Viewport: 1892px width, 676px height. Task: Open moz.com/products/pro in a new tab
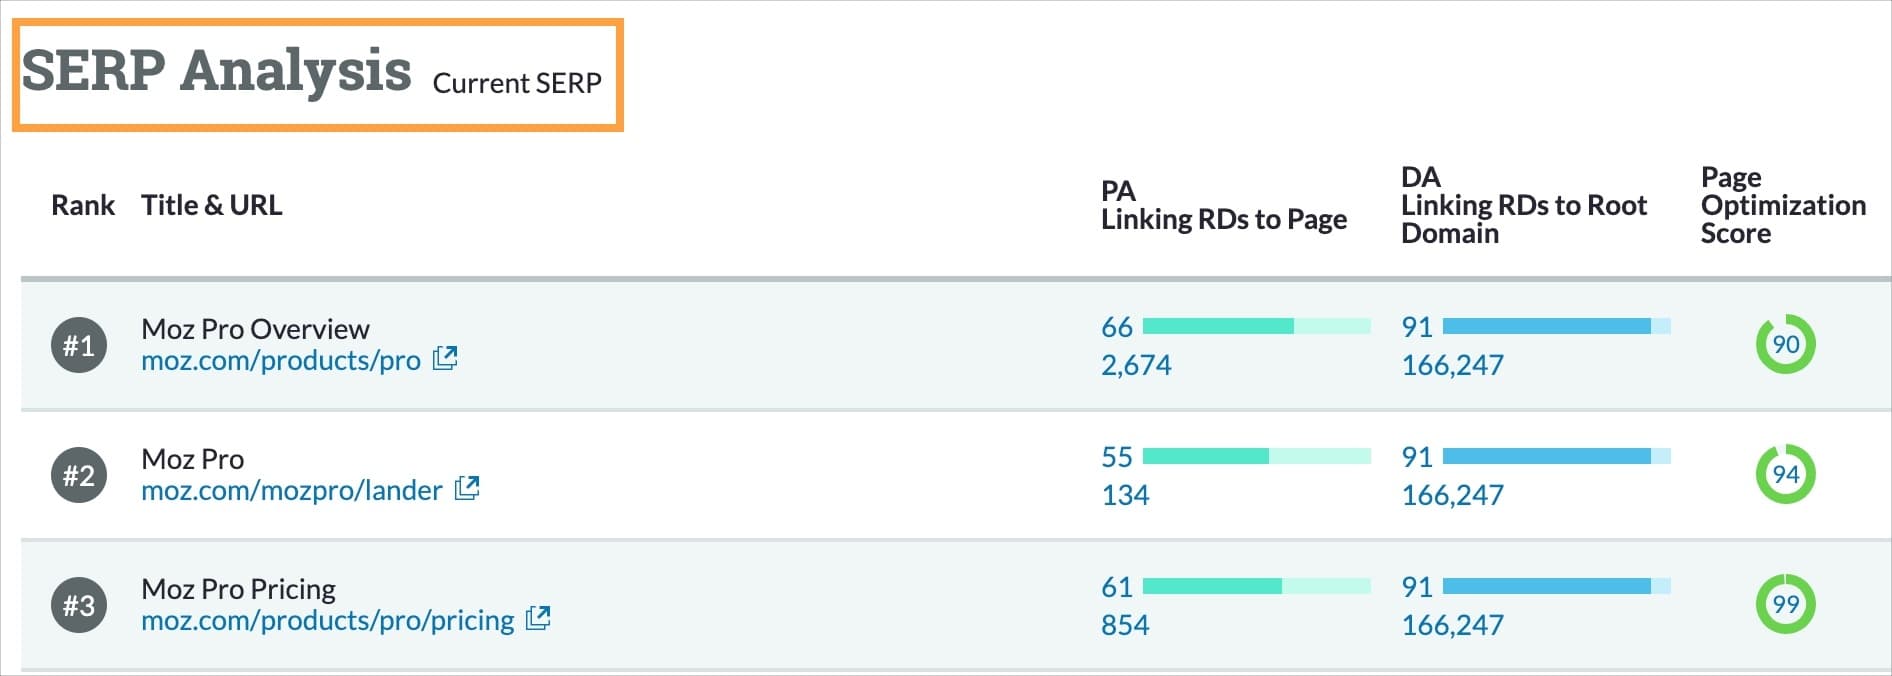tap(447, 358)
